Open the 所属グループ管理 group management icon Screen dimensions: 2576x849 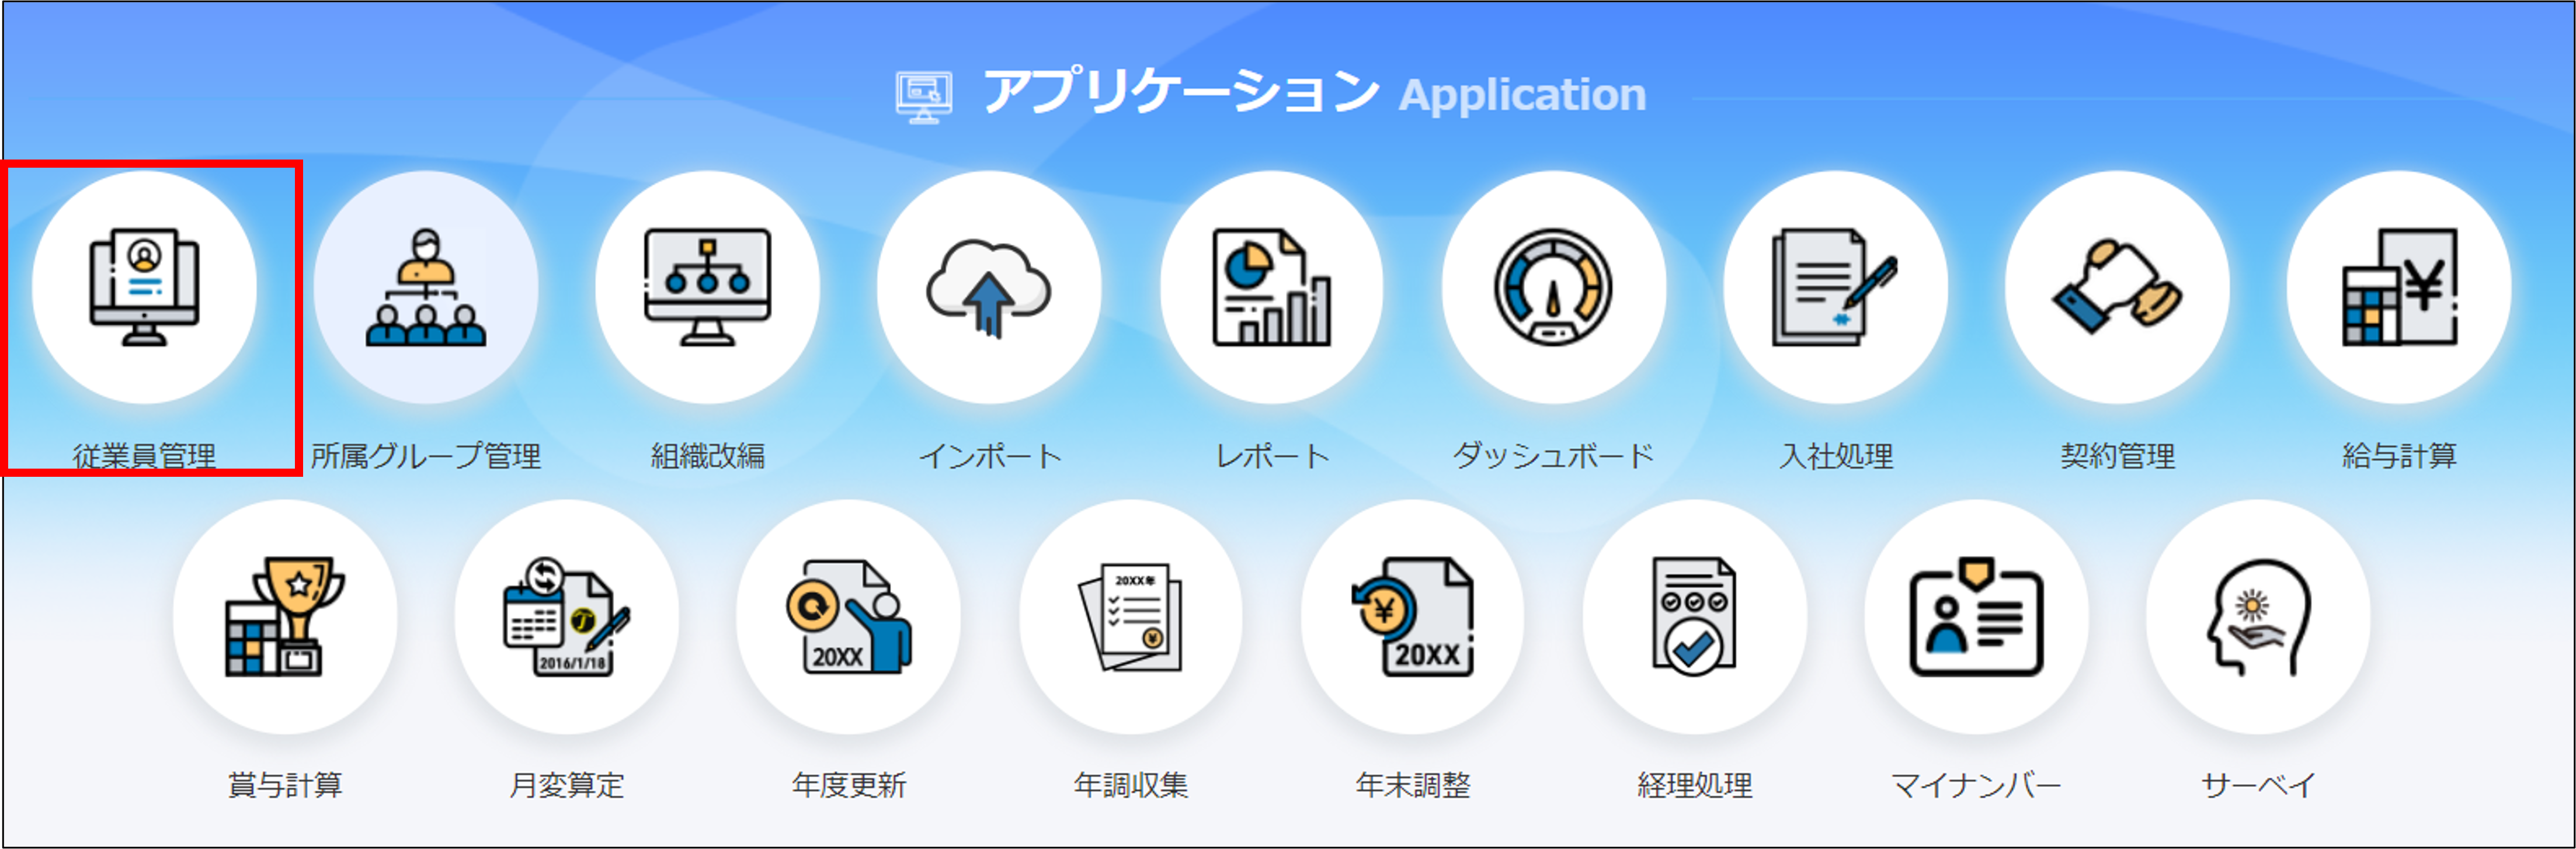[427, 288]
